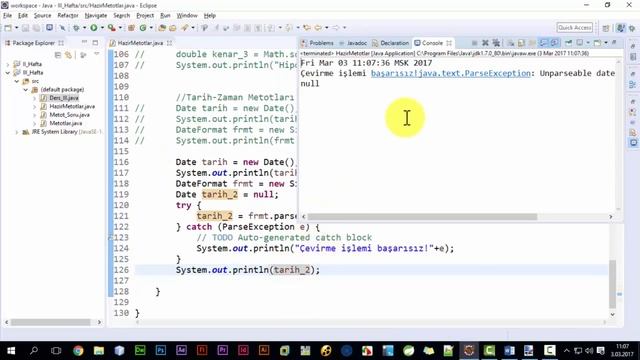640x360 pixels.
Task: Toggle Scroll Lock in Console toolbar
Action: coord(521,43)
